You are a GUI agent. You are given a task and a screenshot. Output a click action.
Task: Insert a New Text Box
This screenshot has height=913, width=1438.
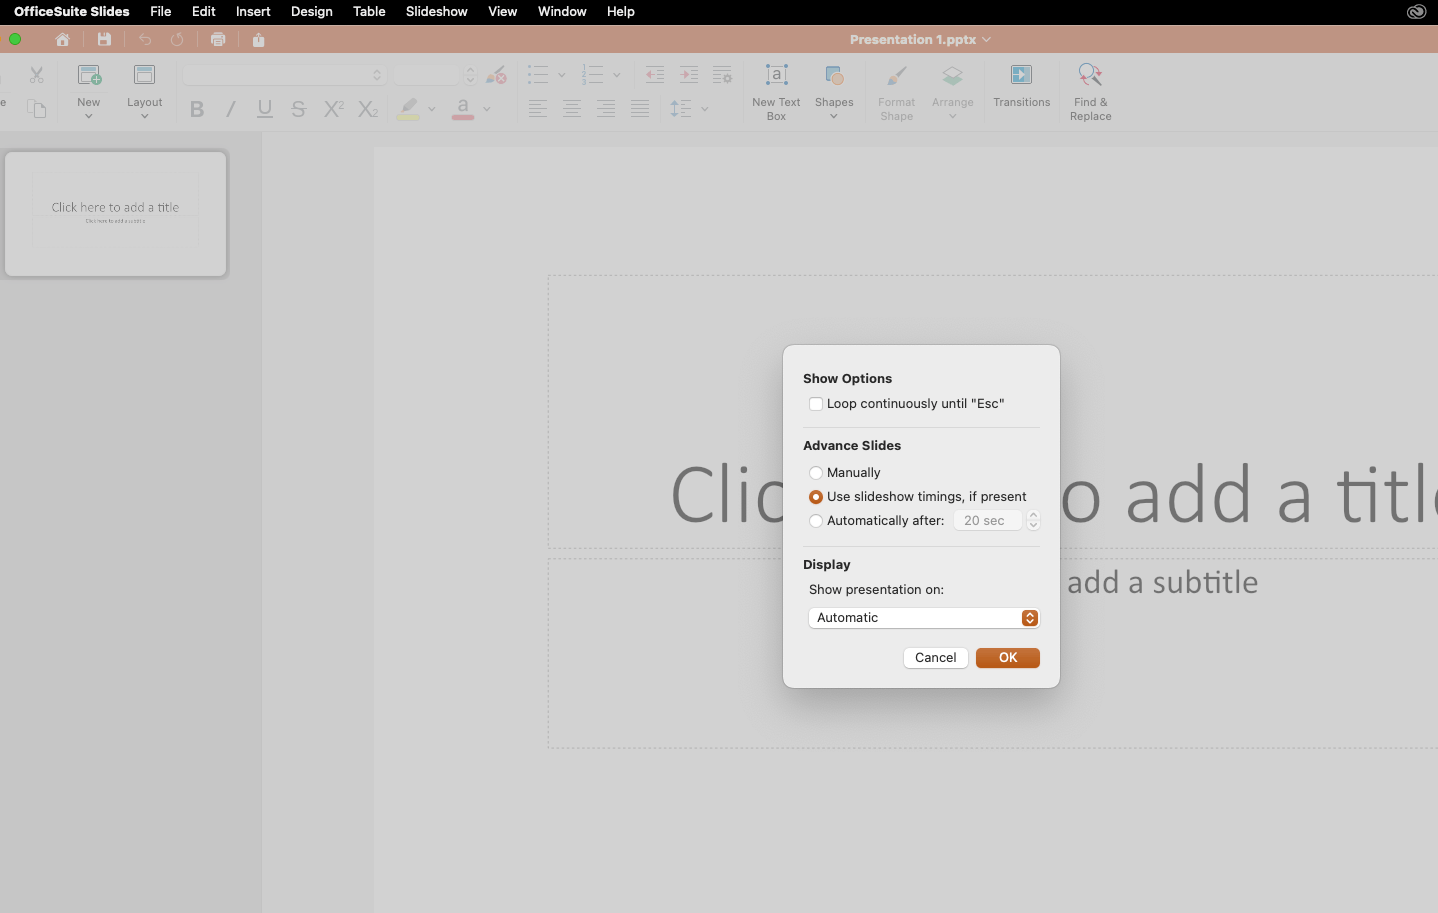pos(775,90)
